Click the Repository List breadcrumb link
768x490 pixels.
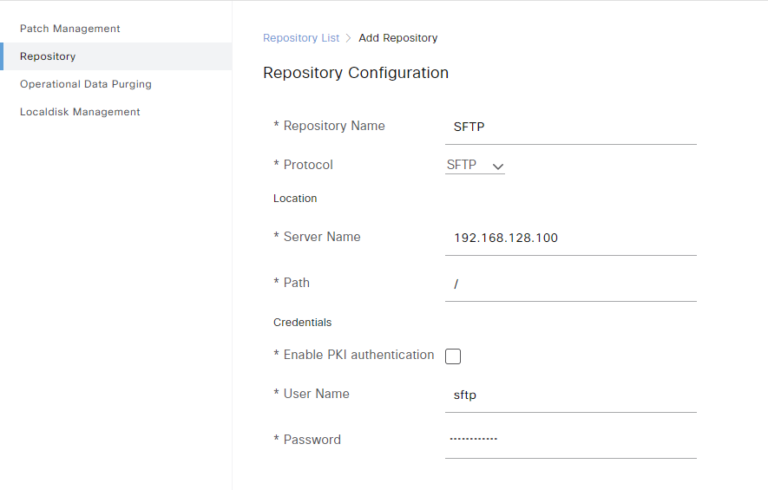click(x=301, y=38)
